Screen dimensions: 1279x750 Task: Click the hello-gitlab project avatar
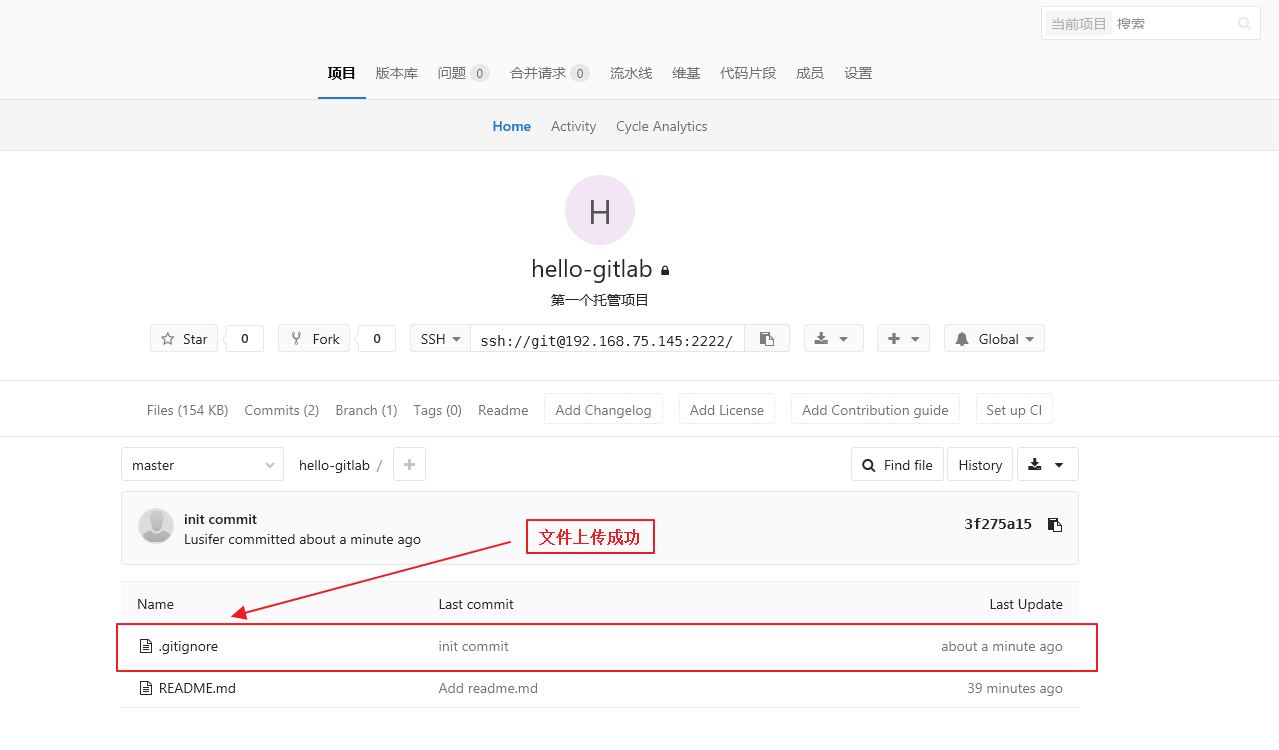click(x=599, y=210)
